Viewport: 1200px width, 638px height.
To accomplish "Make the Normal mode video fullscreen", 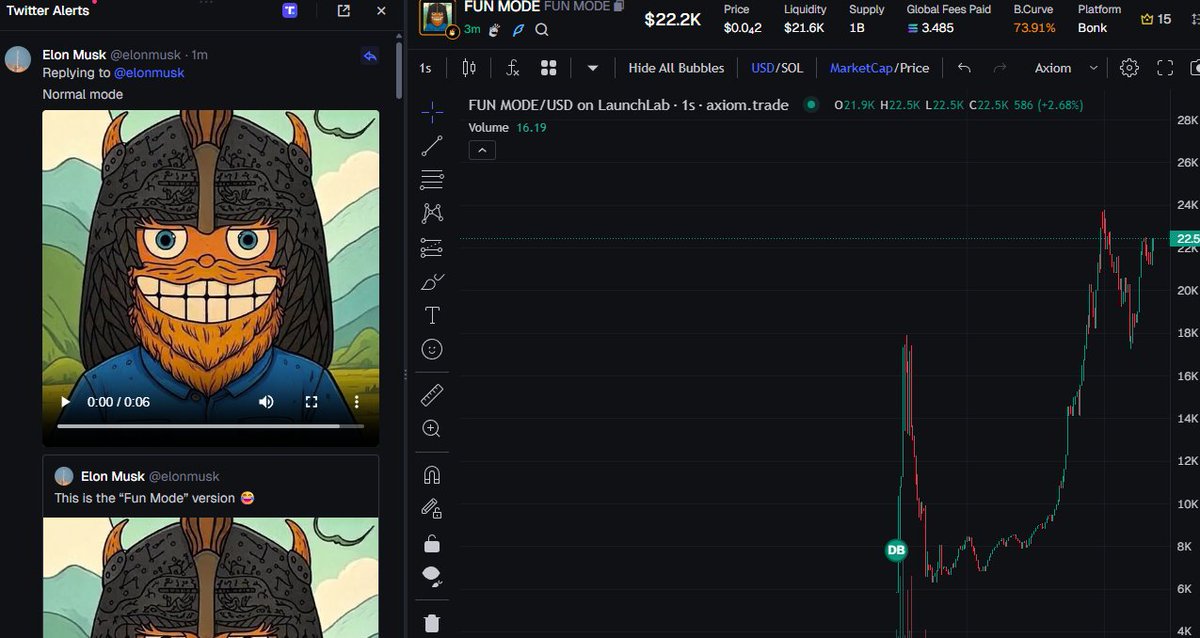I will [x=311, y=402].
